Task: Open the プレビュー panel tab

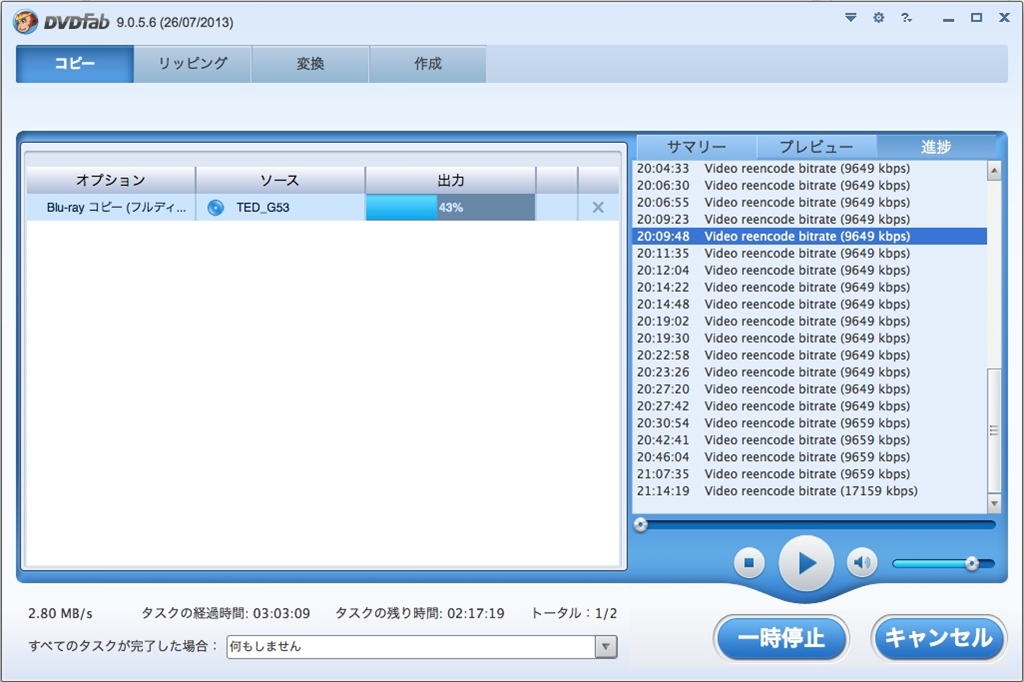Action: point(816,147)
